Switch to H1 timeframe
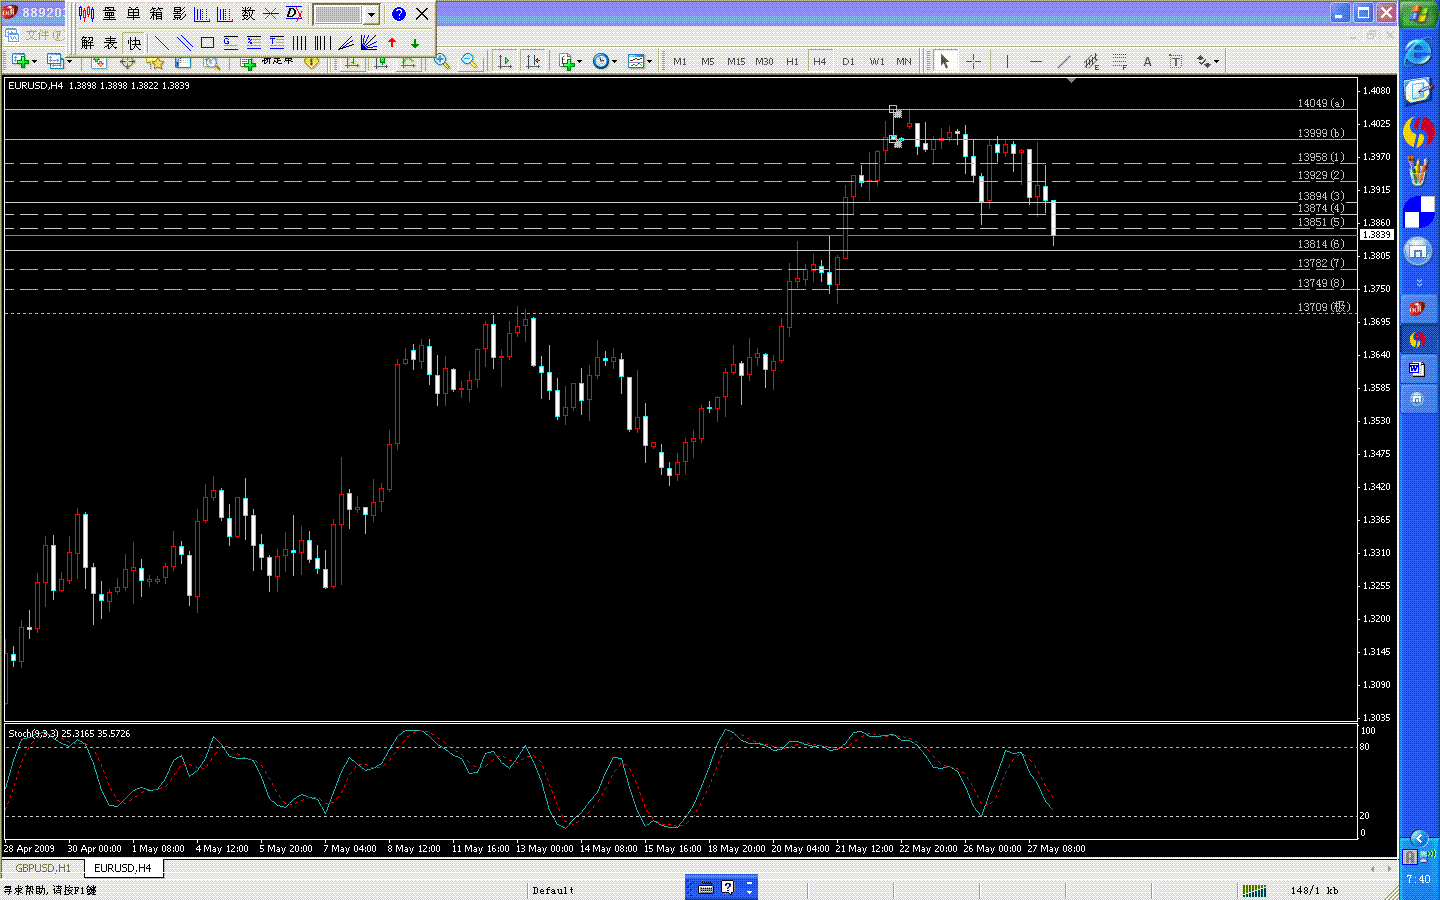 click(x=792, y=62)
